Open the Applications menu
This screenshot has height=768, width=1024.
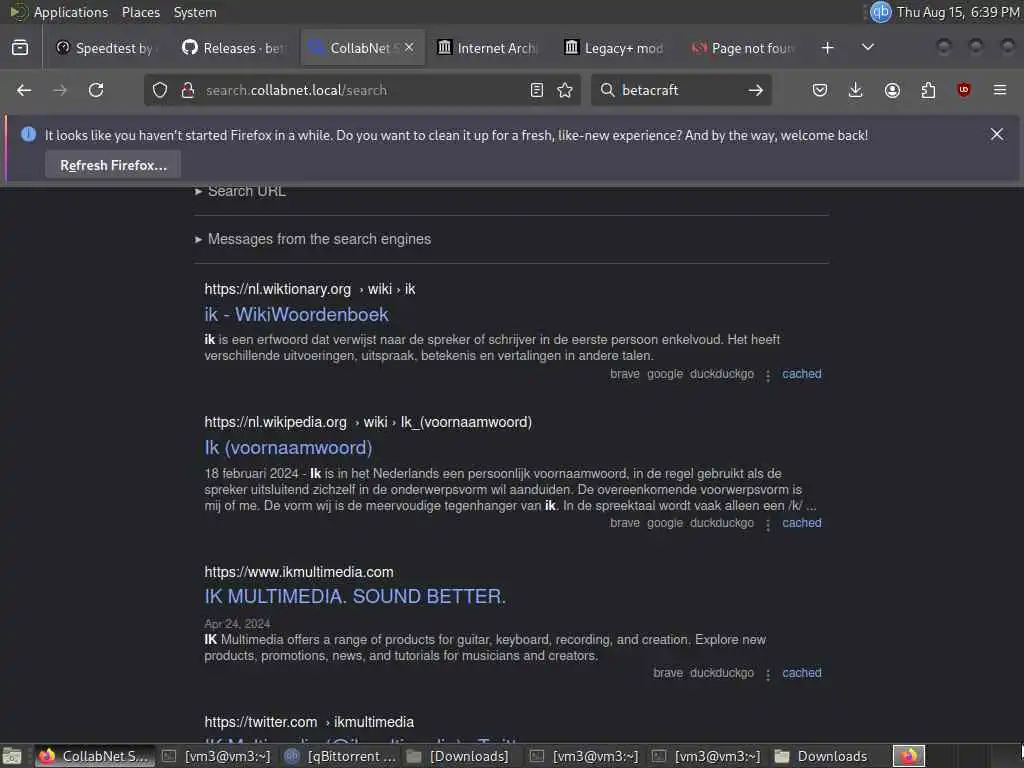tap(71, 12)
